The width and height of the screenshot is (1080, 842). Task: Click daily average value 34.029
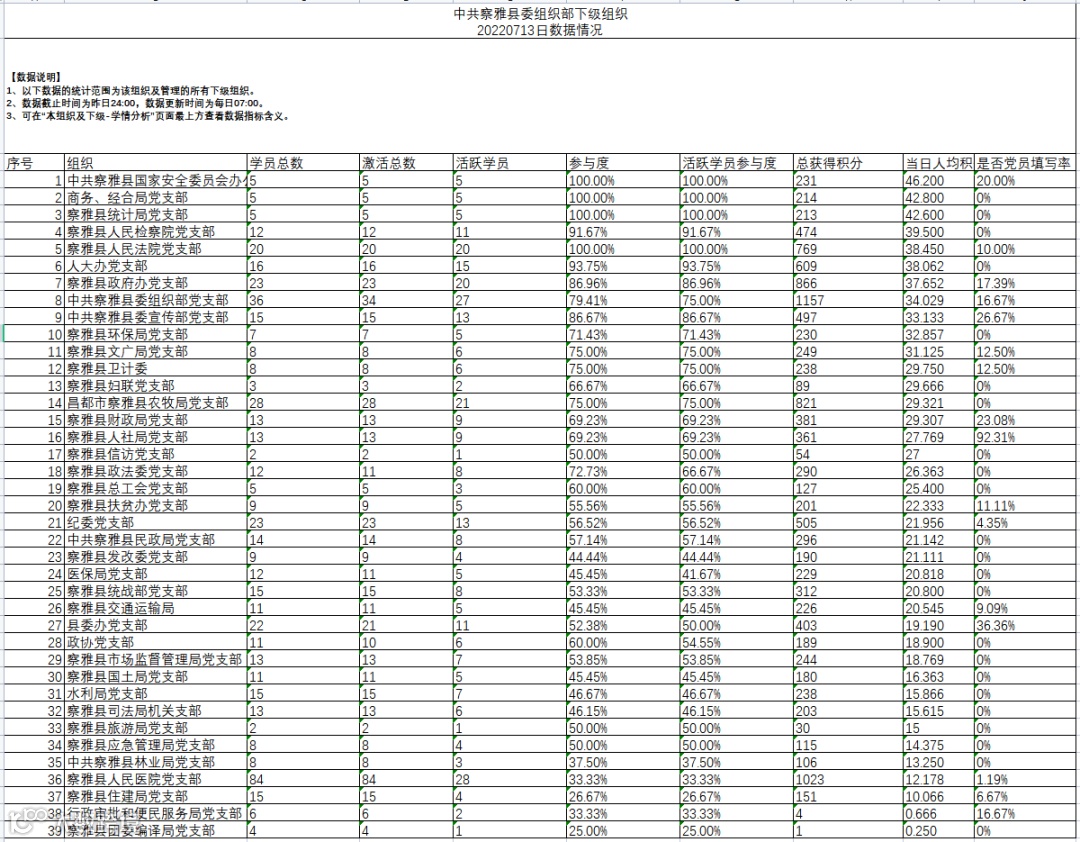(x=939, y=300)
